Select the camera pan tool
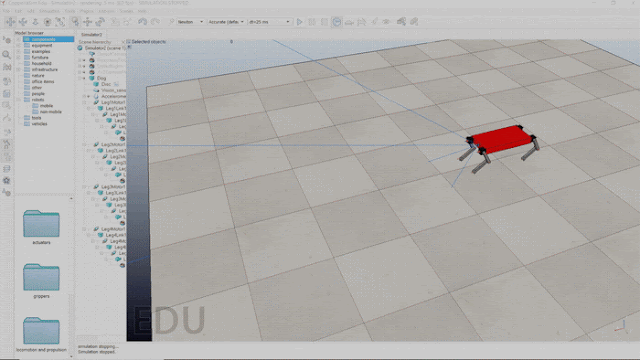640x360 pixels. click(10, 22)
